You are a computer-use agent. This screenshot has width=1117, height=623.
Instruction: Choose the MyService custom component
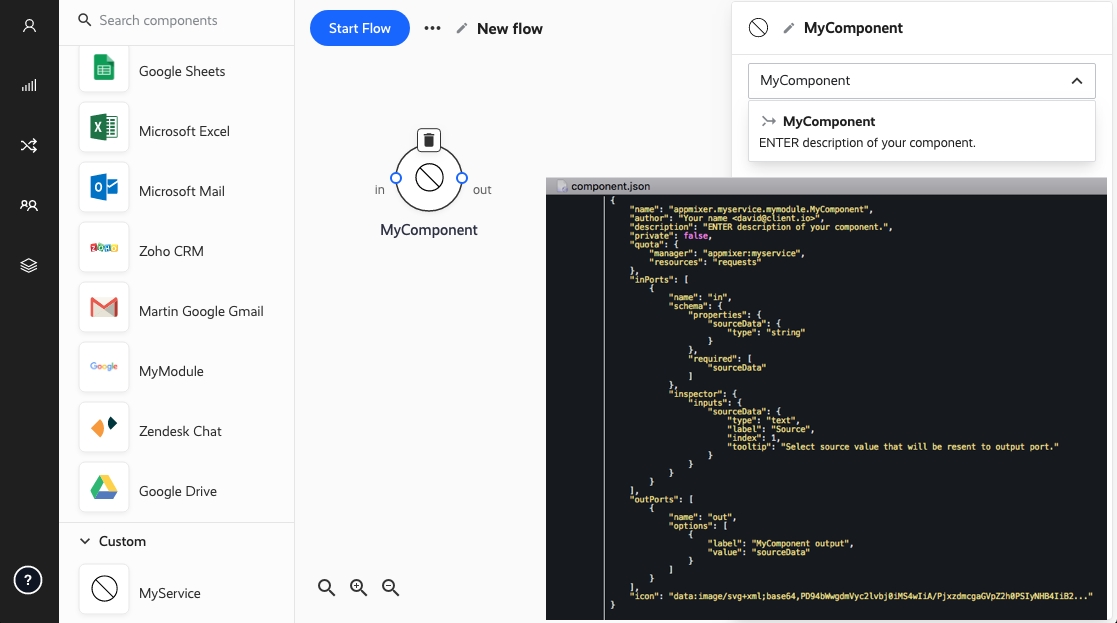coord(169,593)
